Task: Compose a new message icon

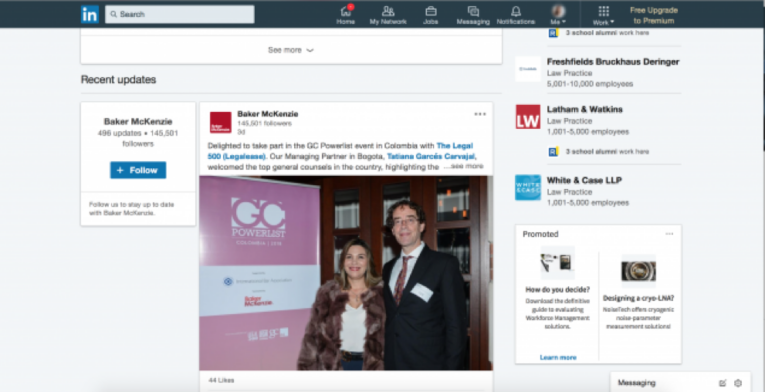Action: click(723, 383)
